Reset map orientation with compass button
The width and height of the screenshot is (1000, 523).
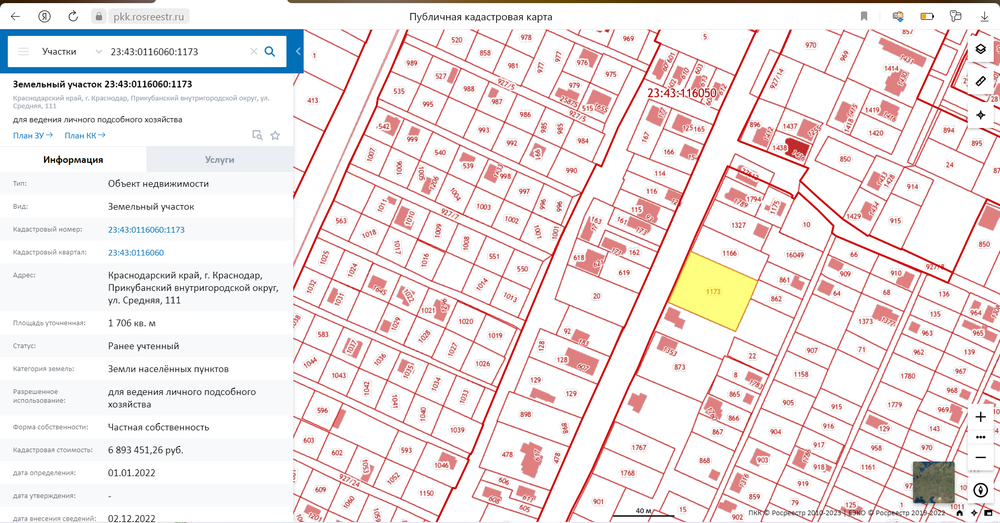pos(980,491)
